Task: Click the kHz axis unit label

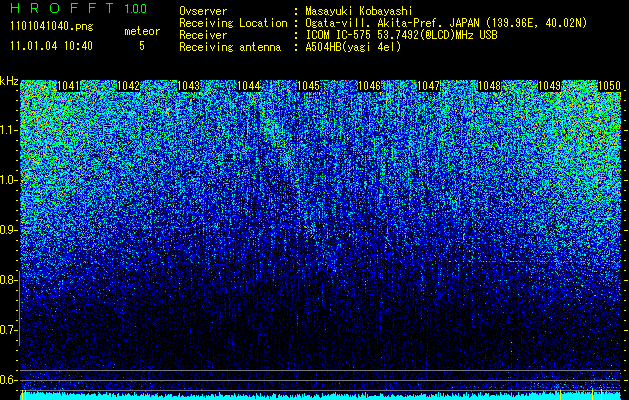Action: 9,81
